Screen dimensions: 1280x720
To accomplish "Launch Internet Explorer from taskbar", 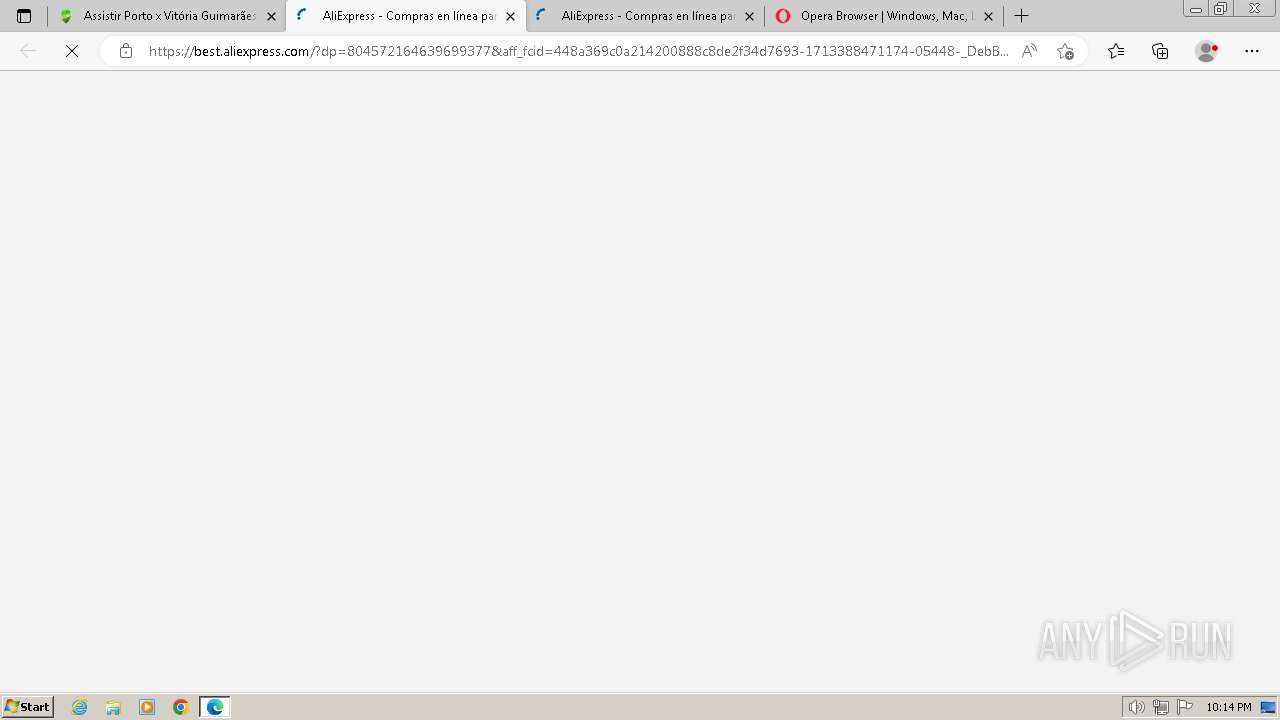I will [80, 707].
